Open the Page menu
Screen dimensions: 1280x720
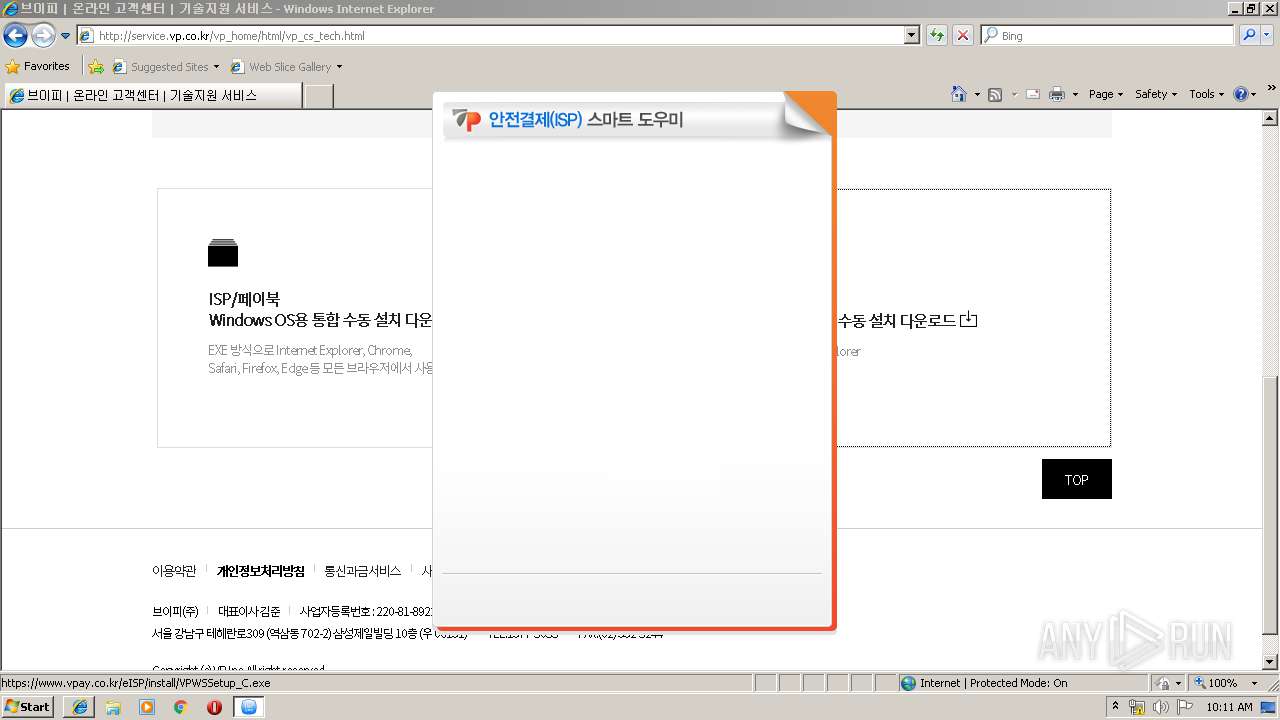(1106, 94)
